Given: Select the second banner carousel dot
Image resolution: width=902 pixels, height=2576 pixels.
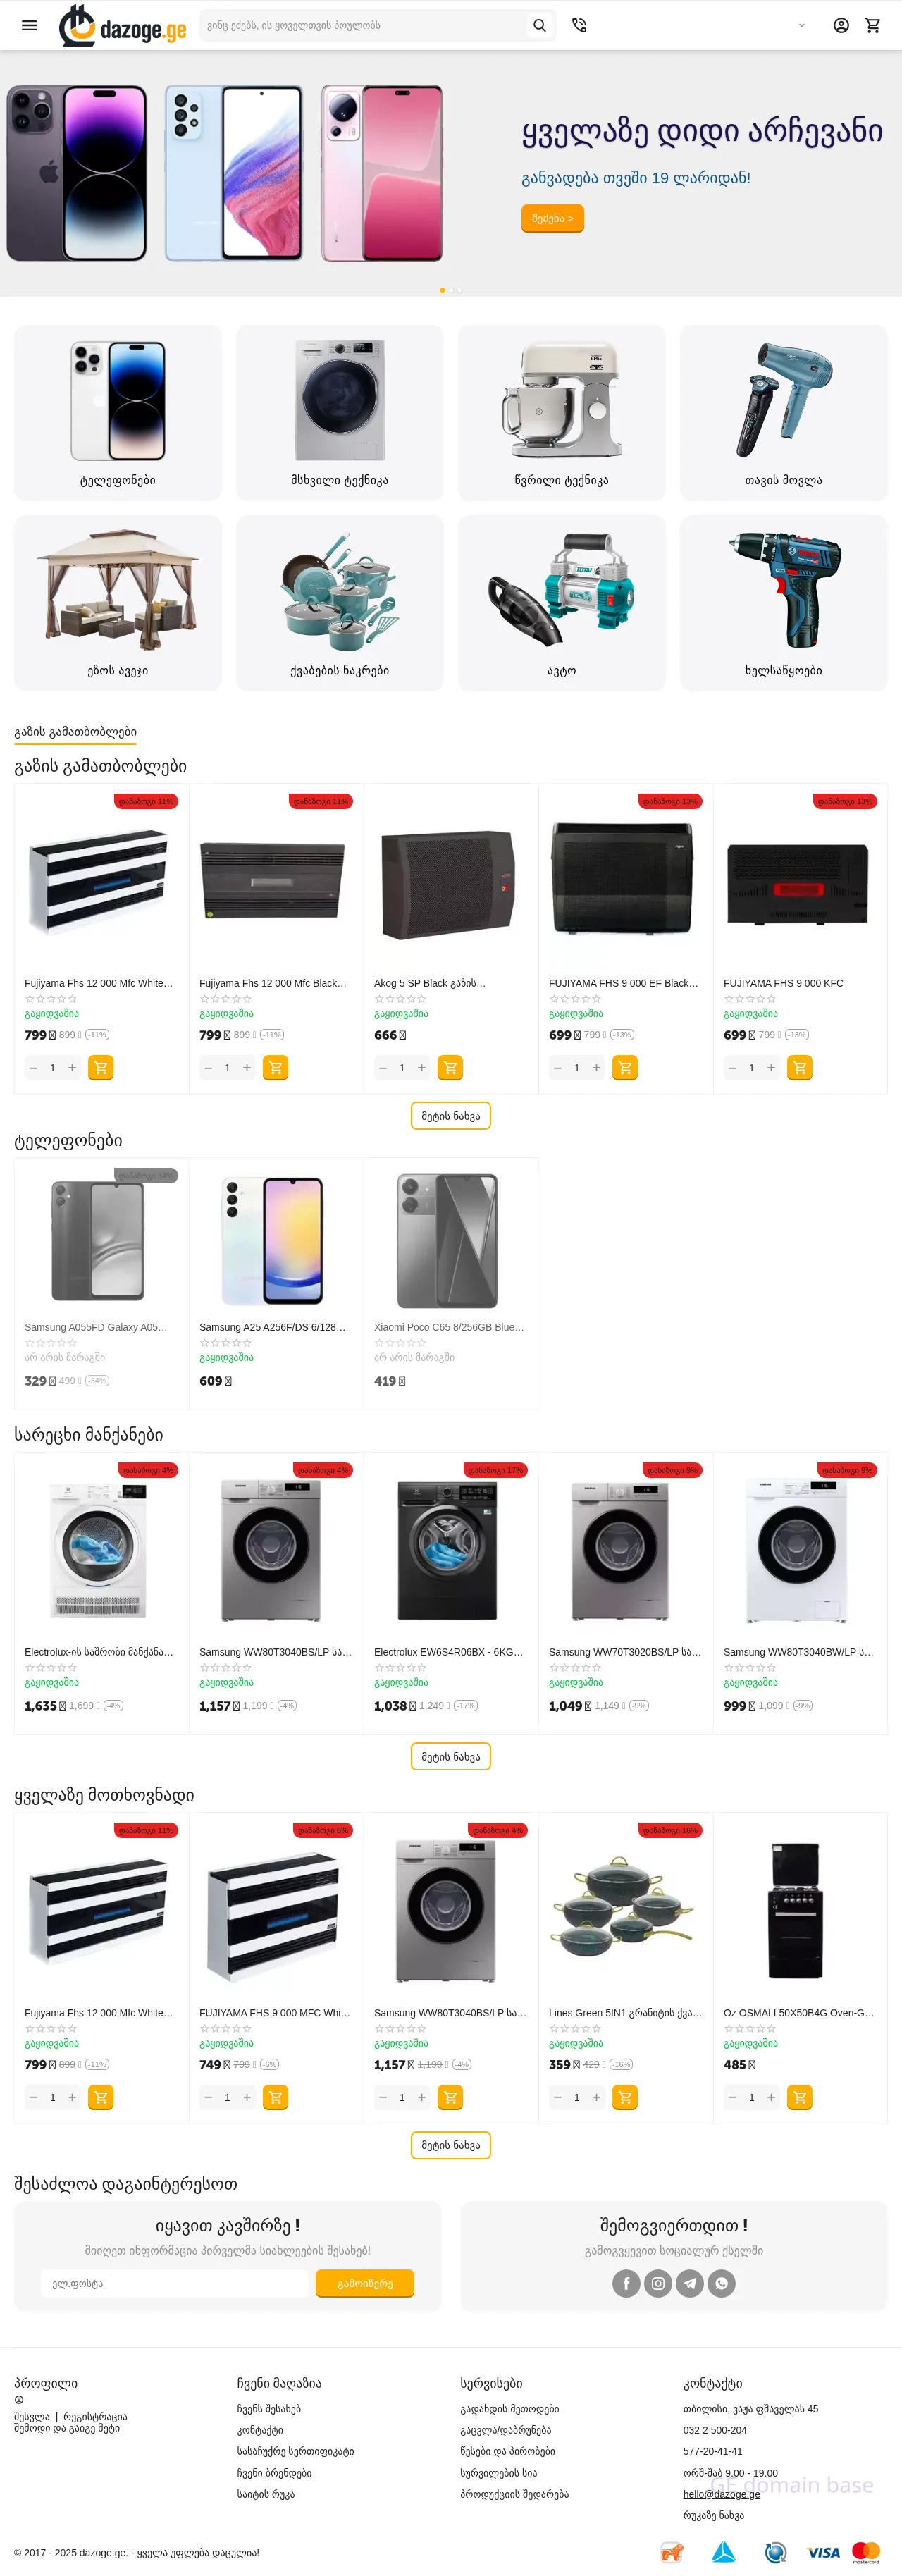Looking at the screenshot, I should point(451,290).
